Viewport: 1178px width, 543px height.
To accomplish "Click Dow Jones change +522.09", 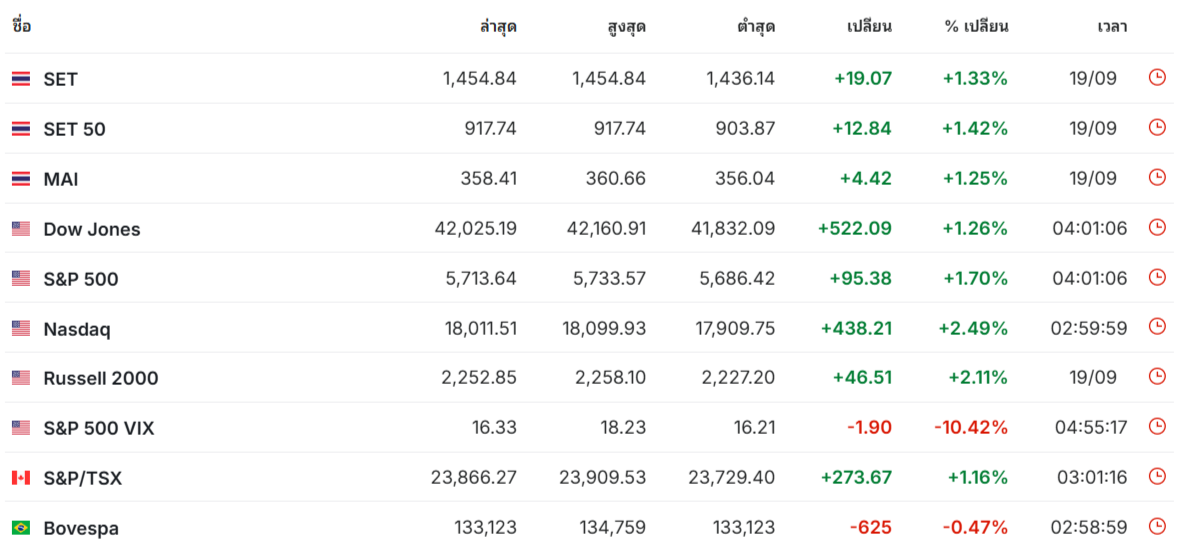I will coord(855,228).
